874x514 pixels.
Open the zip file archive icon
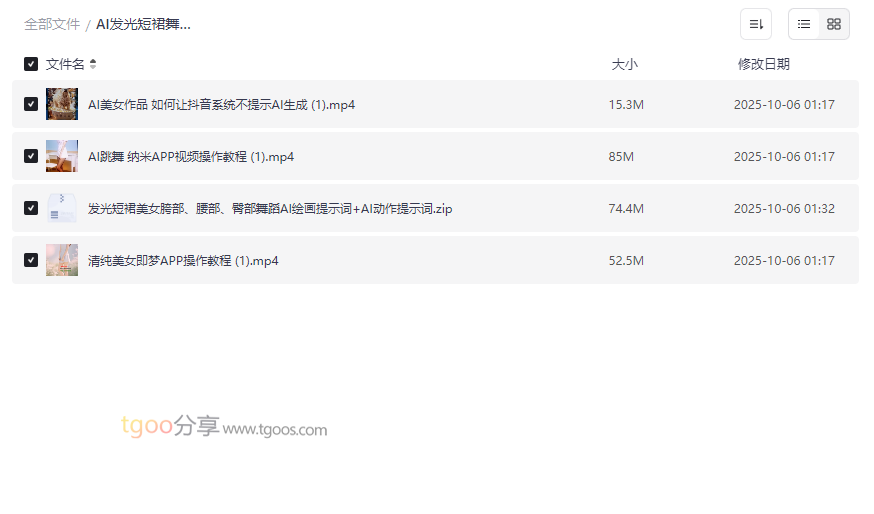62,208
